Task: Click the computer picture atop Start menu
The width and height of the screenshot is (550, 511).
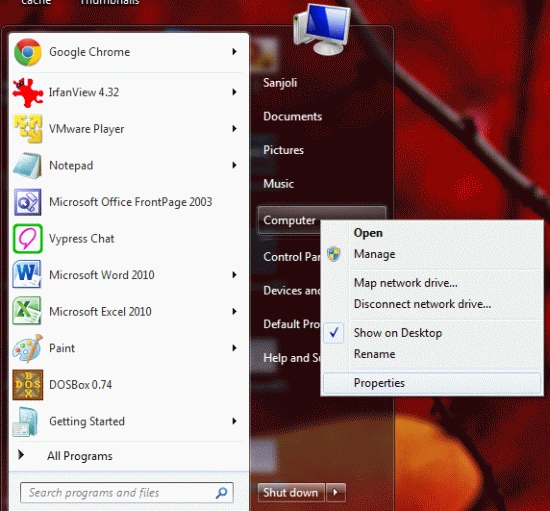Action: (322, 30)
